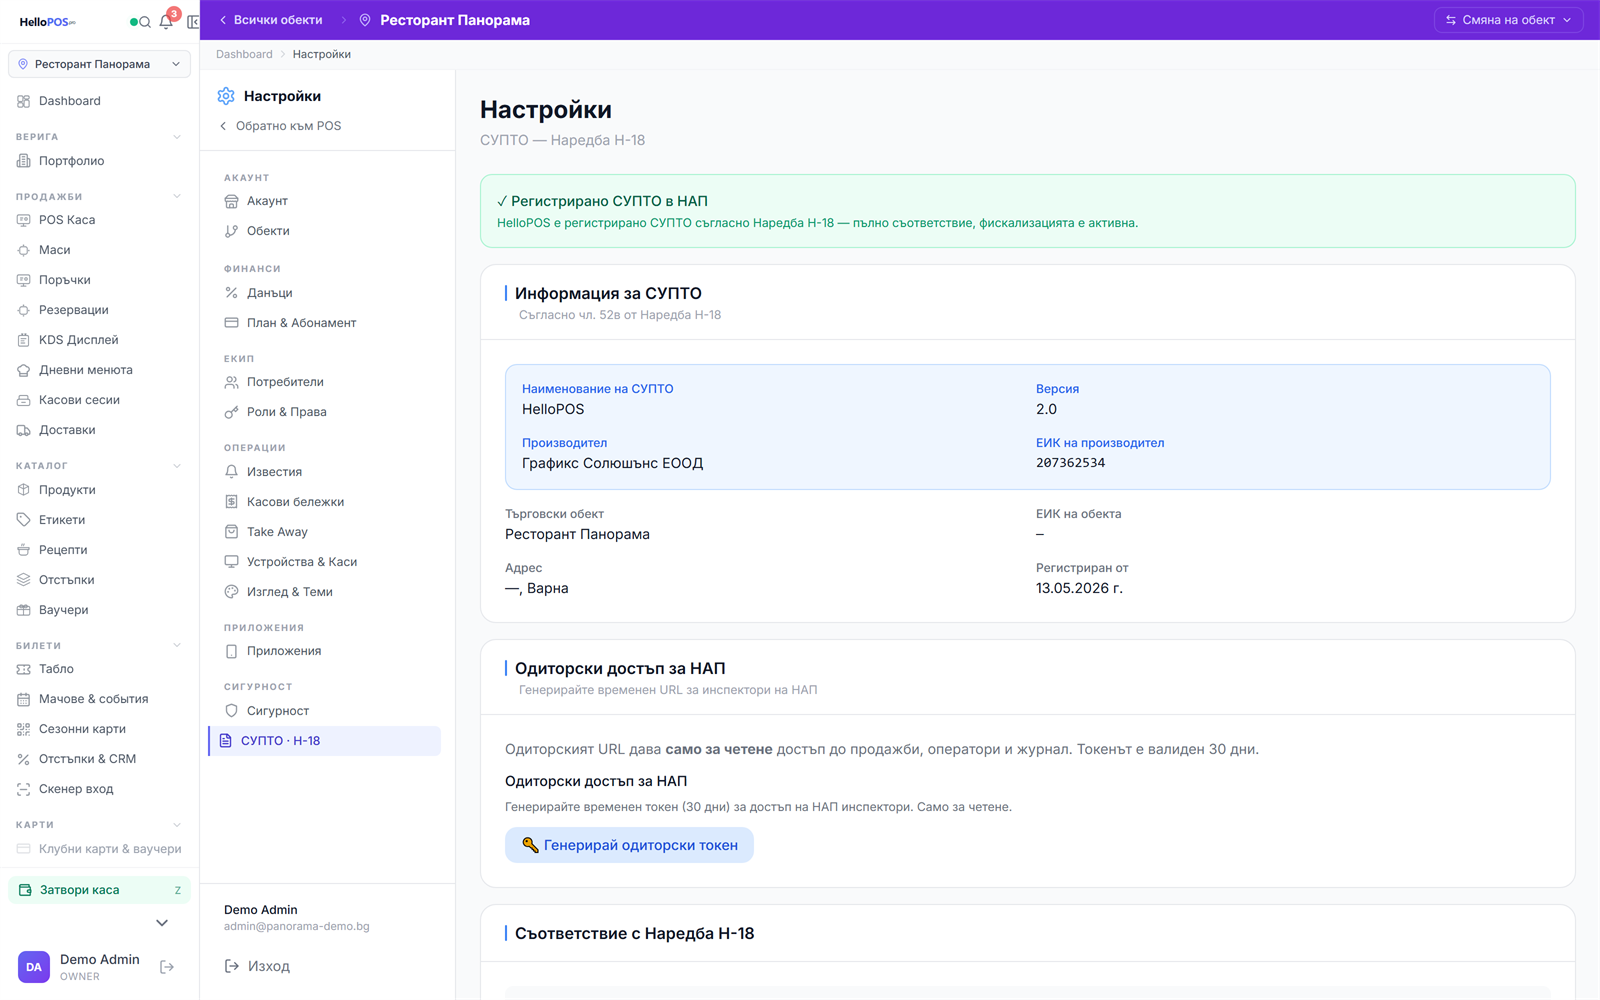Open the search icon in top bar
1600x1000 pixels.
[145, 22]
